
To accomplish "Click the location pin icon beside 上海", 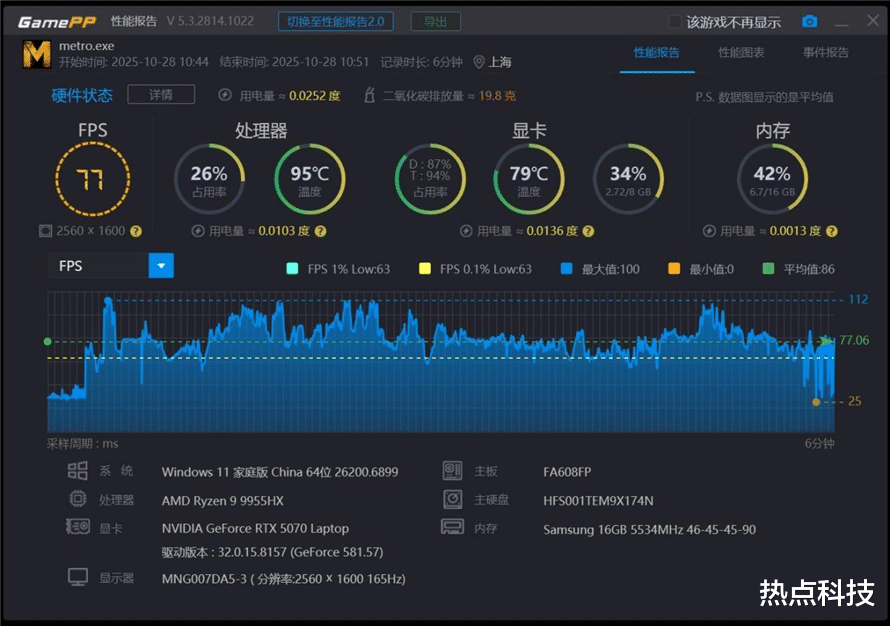I will (x=479, y=62).
